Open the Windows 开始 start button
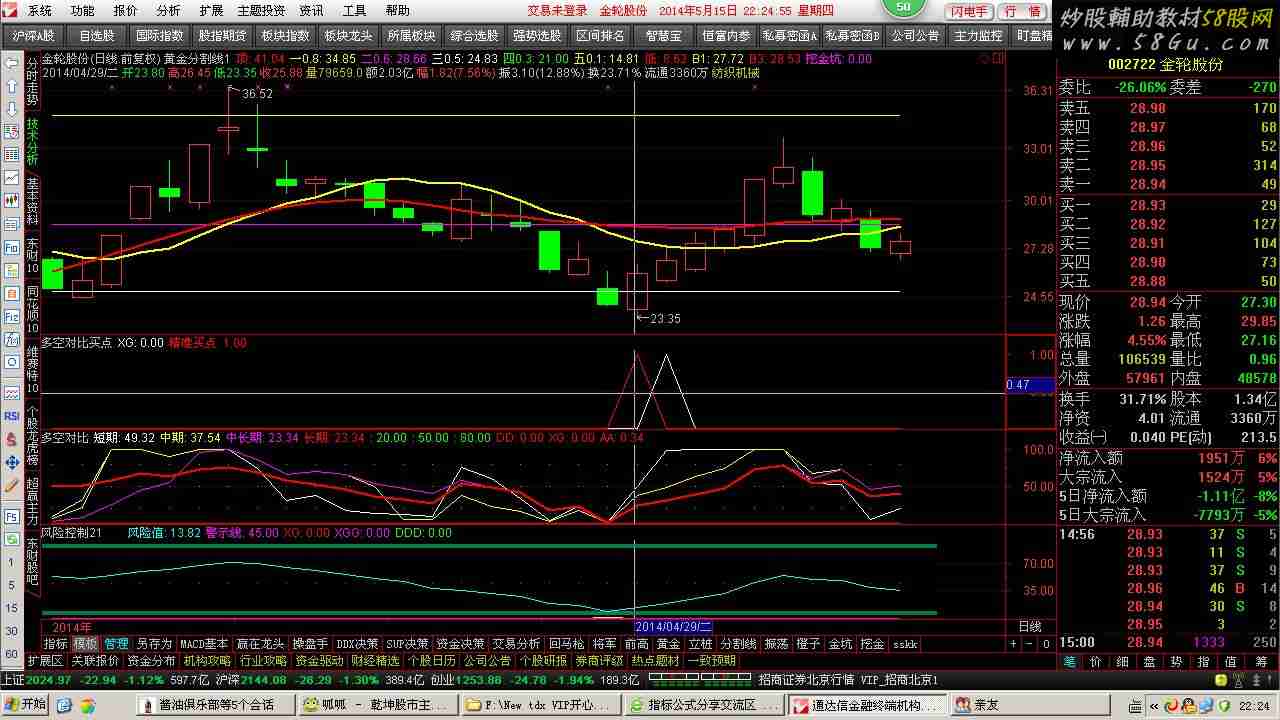Screen dimensions: 1280x720 click(24, 705)
